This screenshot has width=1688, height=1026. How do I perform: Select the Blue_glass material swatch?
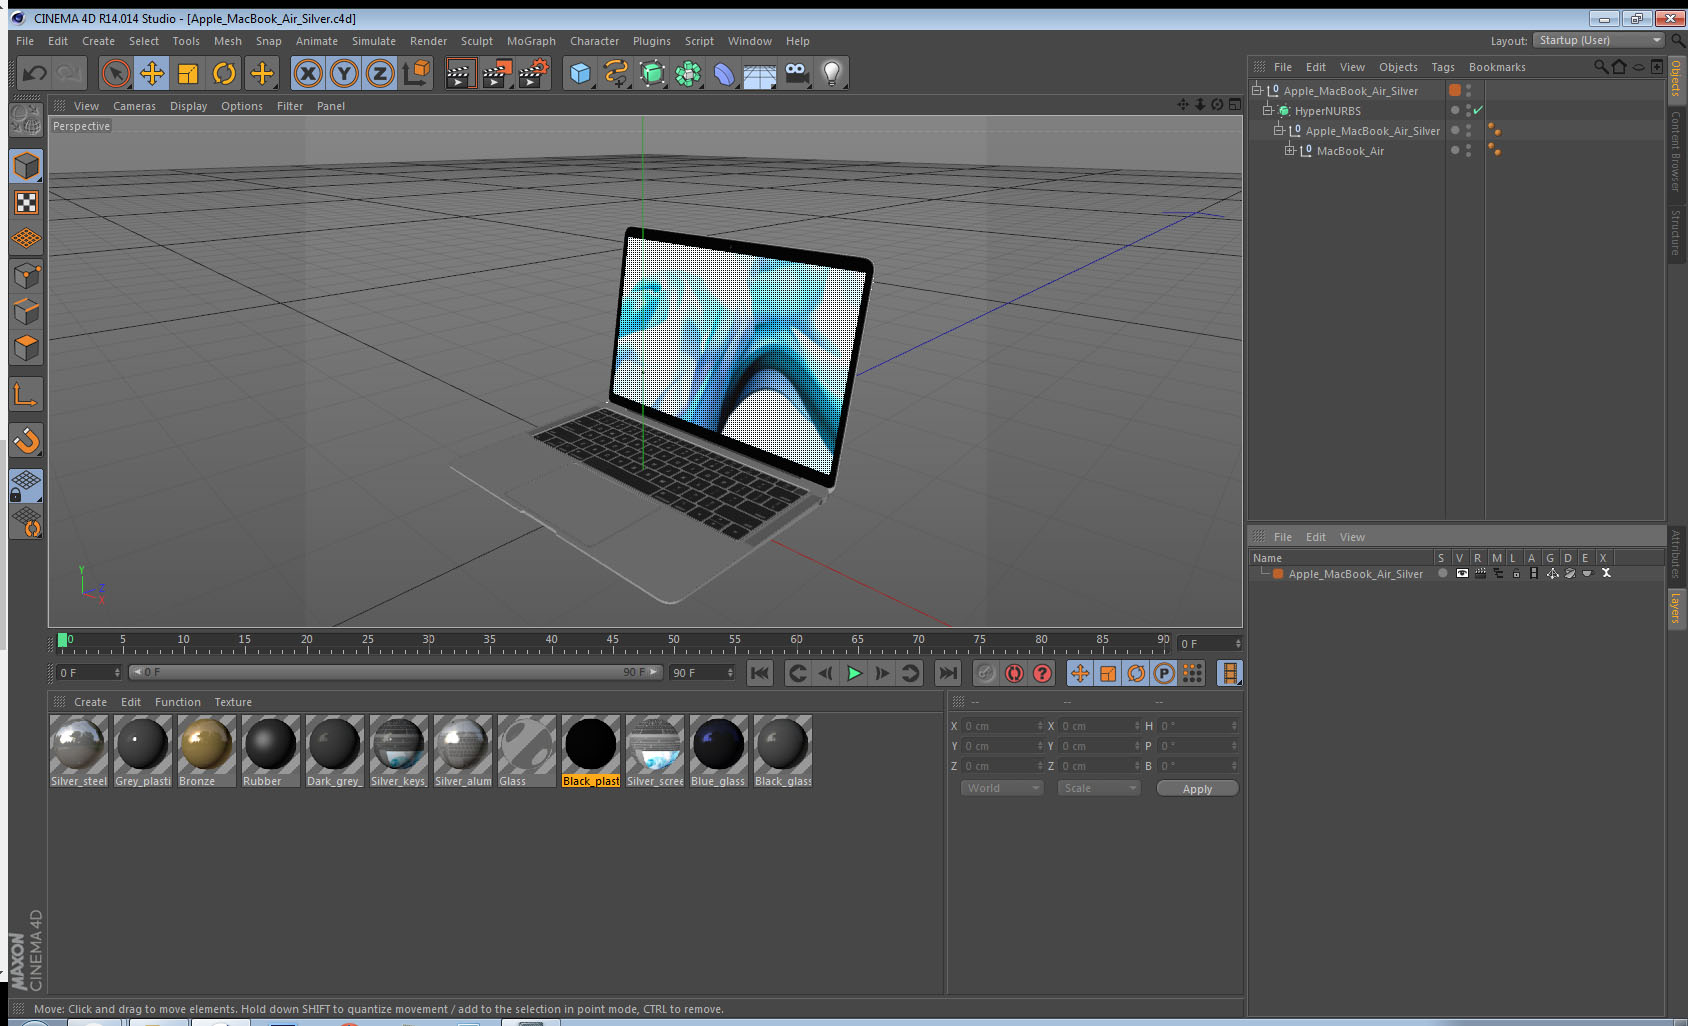[718, 751]
